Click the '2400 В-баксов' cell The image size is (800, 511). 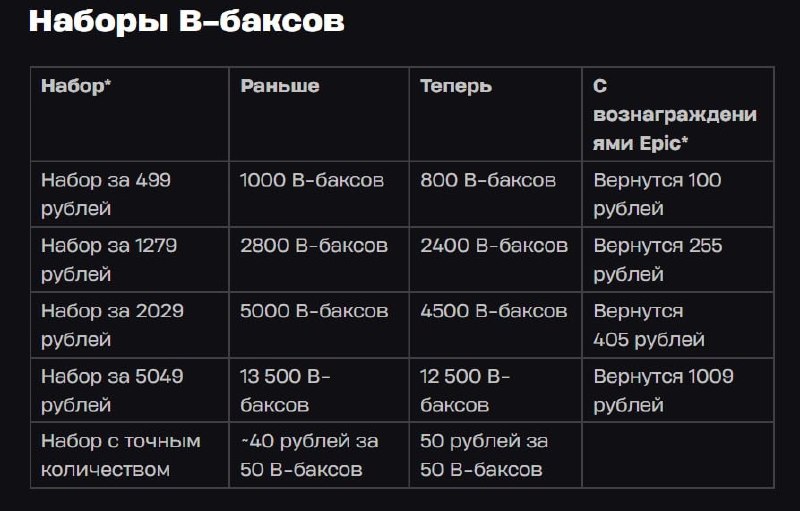[x=494, y=246]
